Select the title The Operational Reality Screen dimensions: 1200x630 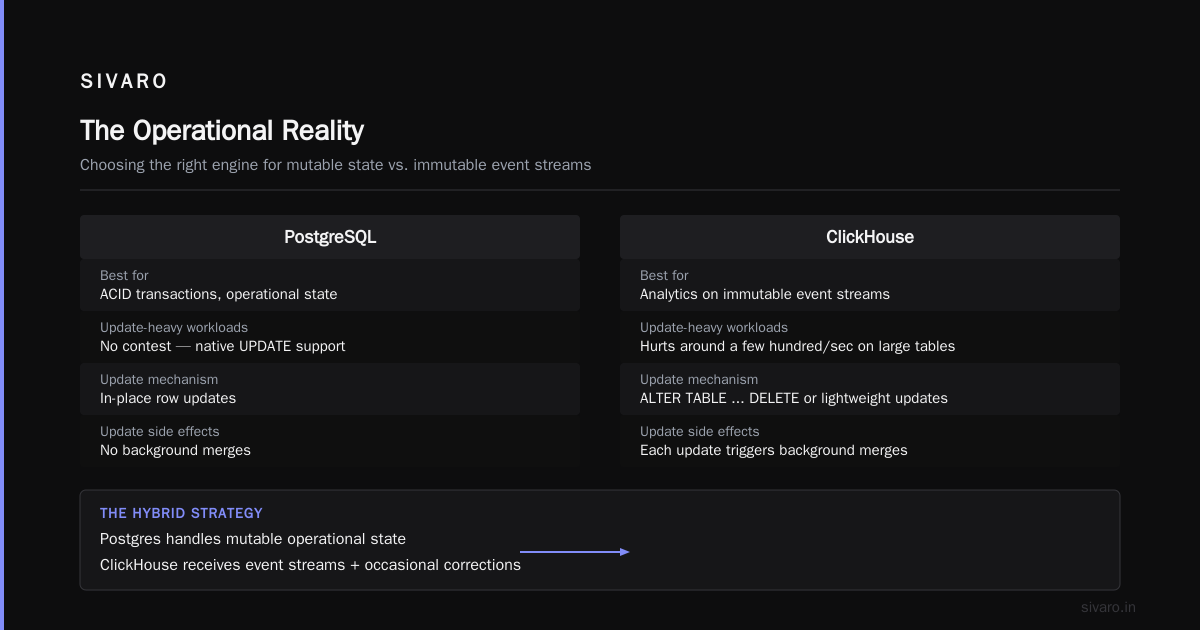click(222, 131)
